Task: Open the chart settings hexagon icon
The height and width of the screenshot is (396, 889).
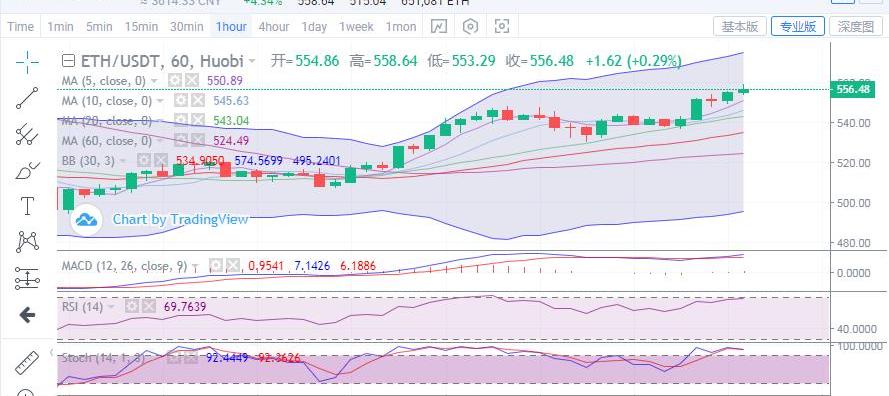Action: (x=471, y=27)
